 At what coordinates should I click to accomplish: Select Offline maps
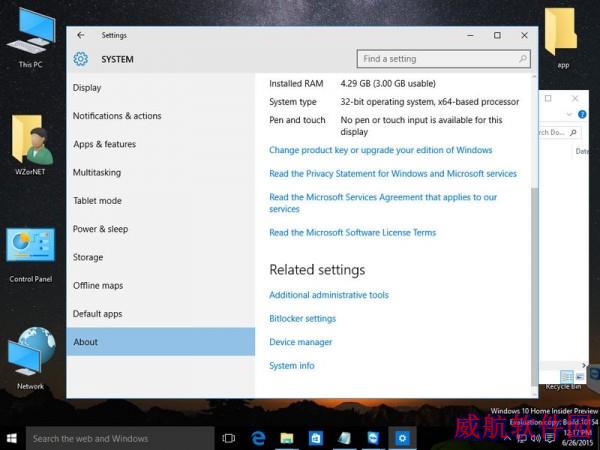161,286
